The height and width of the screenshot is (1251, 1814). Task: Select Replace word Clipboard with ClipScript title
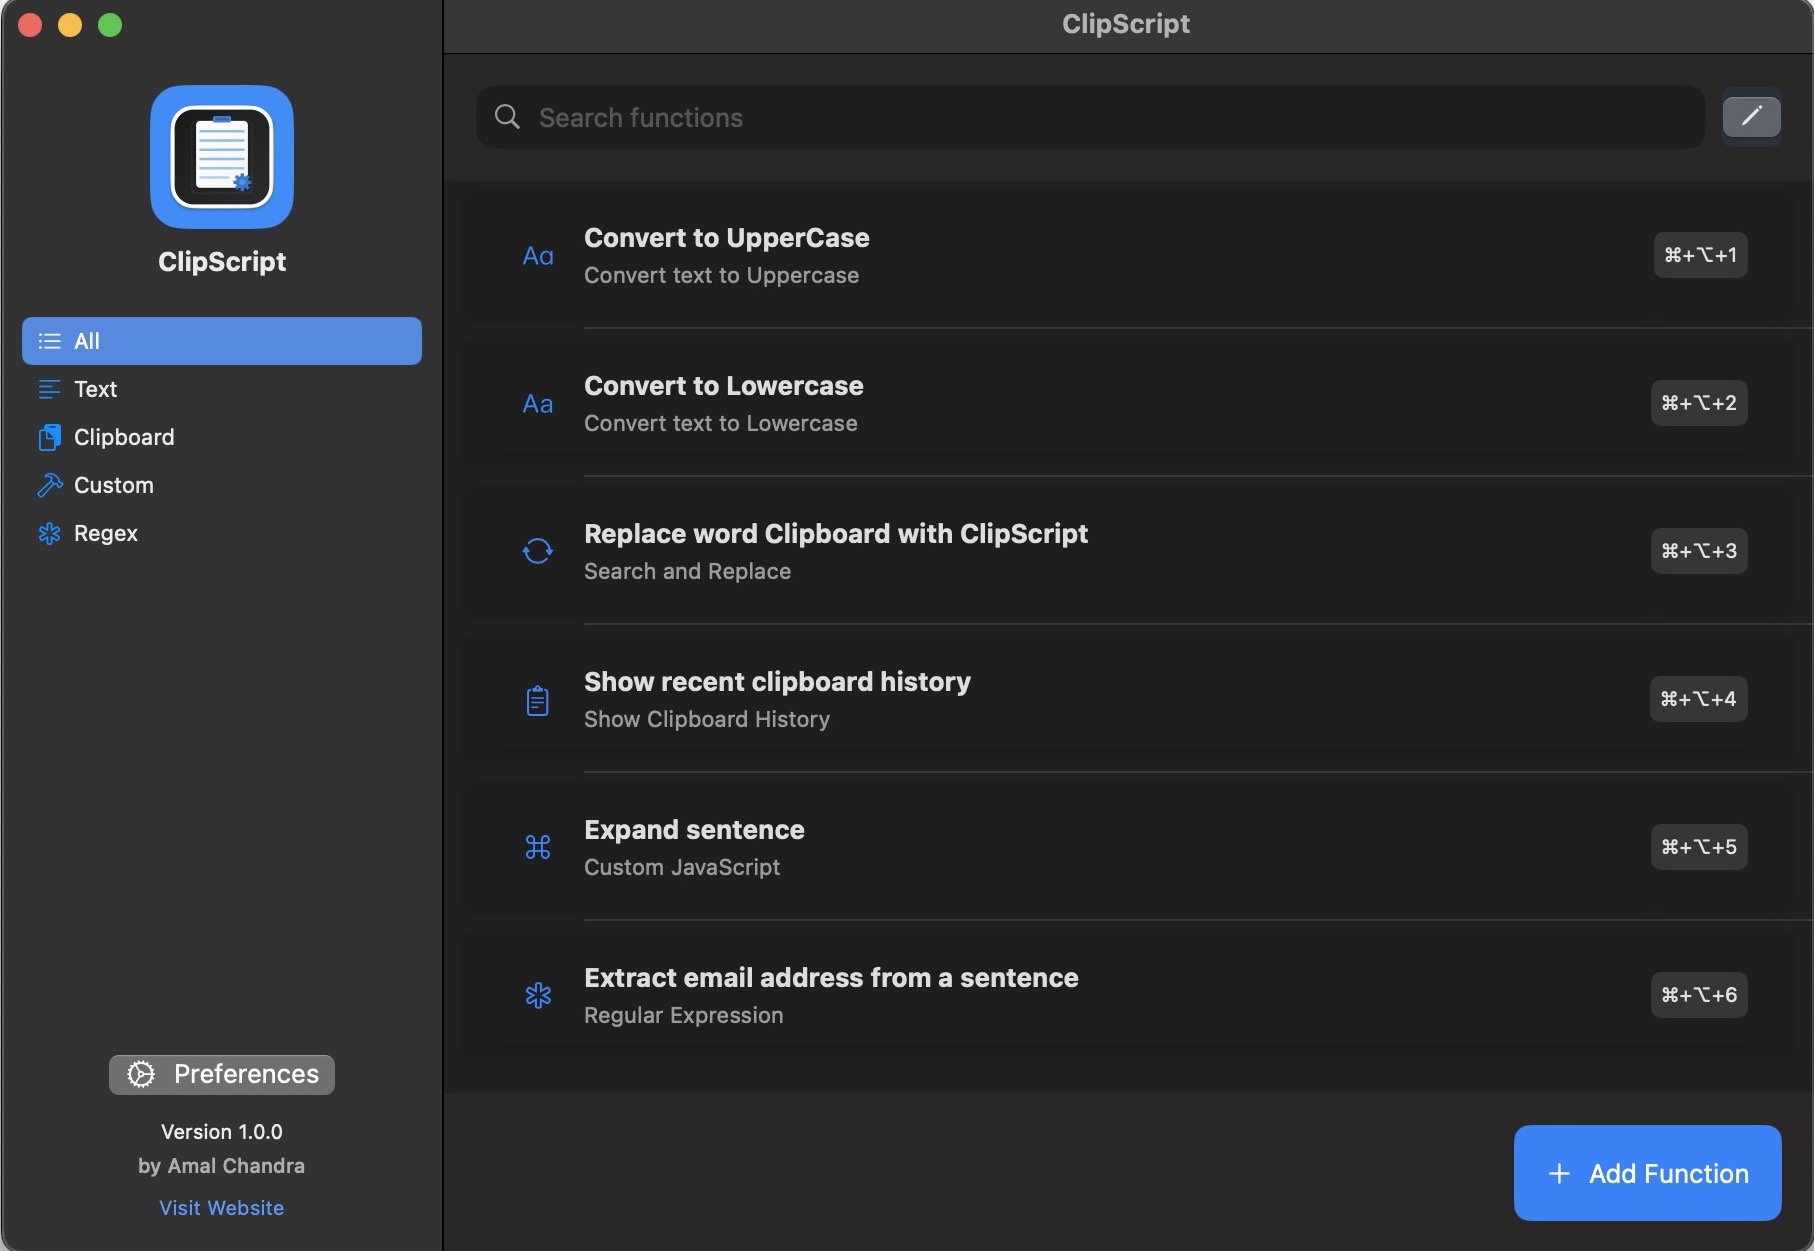(836, 534)
